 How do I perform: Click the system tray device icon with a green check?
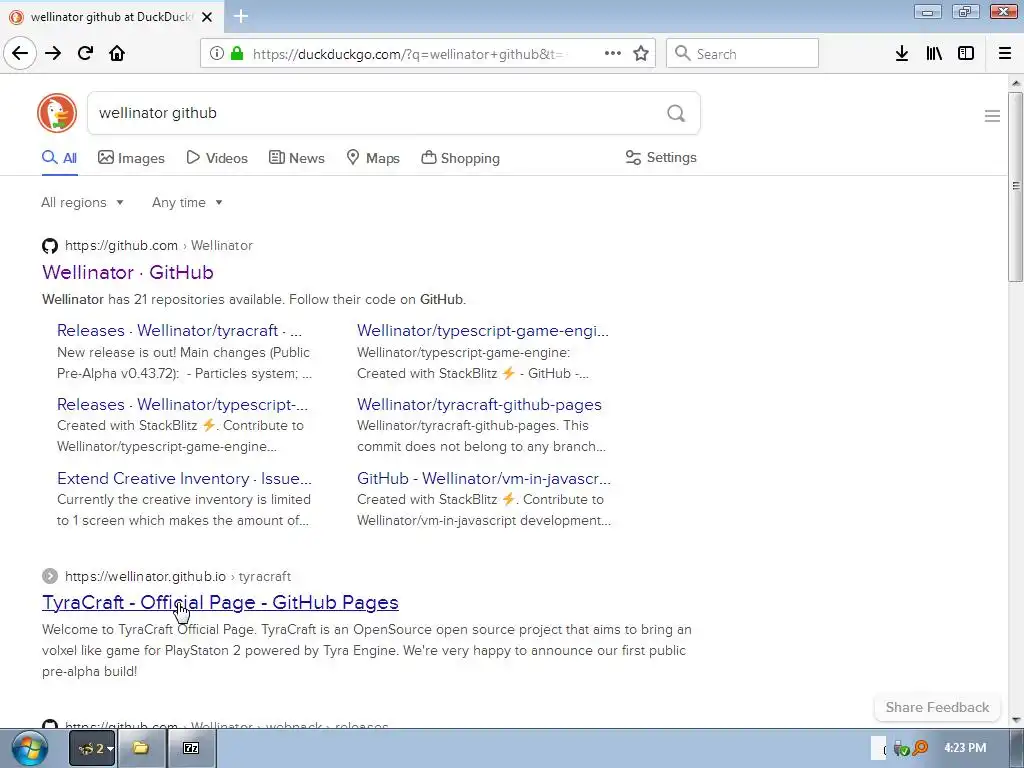pyautogui.click(x=901, y=748)
